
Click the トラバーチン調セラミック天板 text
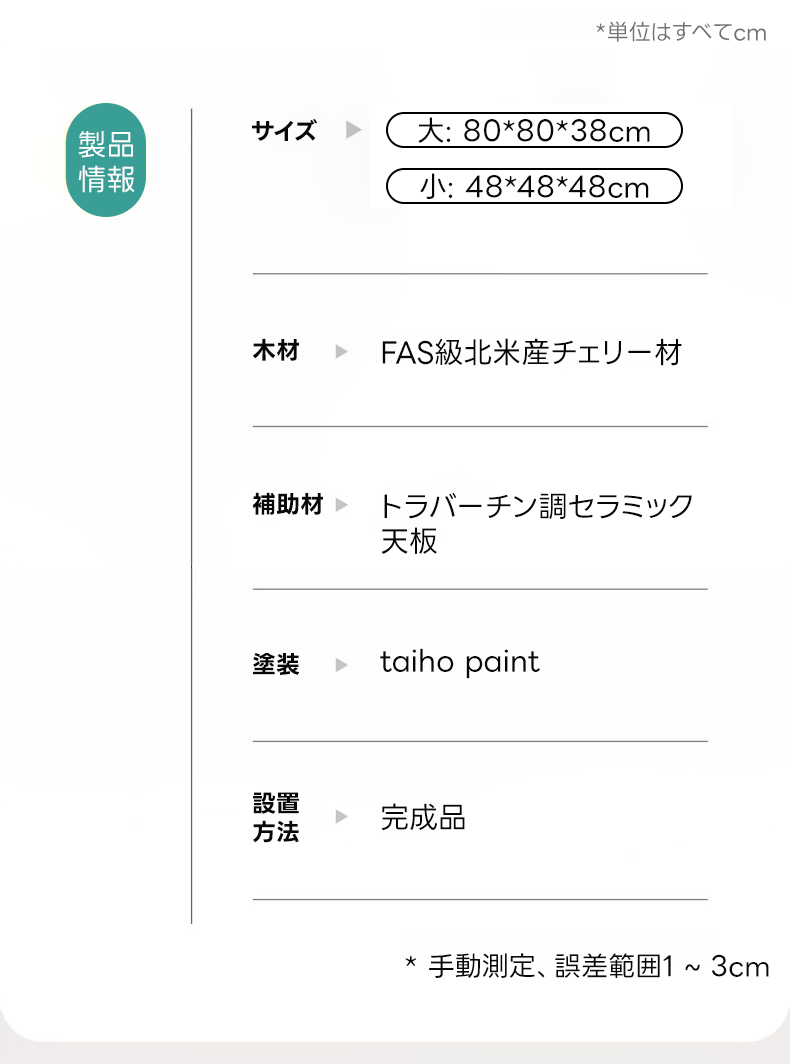tap(536, 522)
